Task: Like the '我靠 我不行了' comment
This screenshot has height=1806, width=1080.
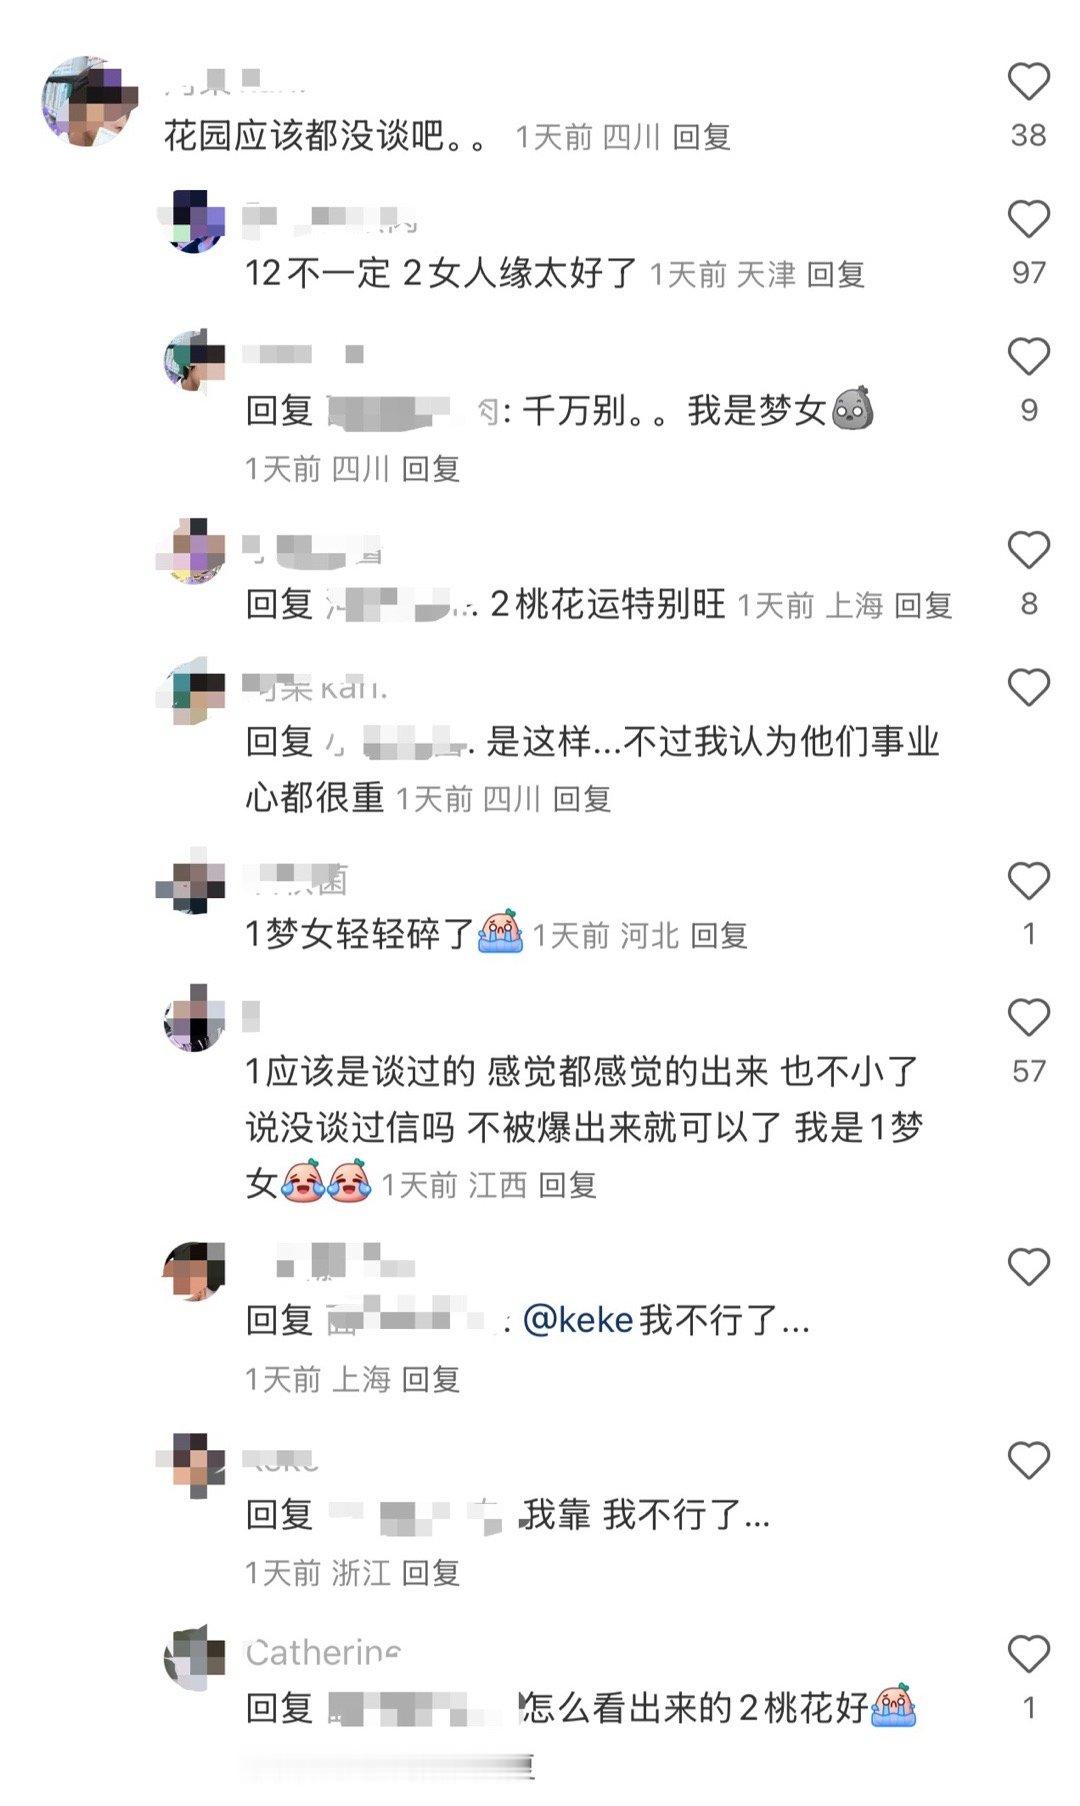Action: pos(1028,1461)
